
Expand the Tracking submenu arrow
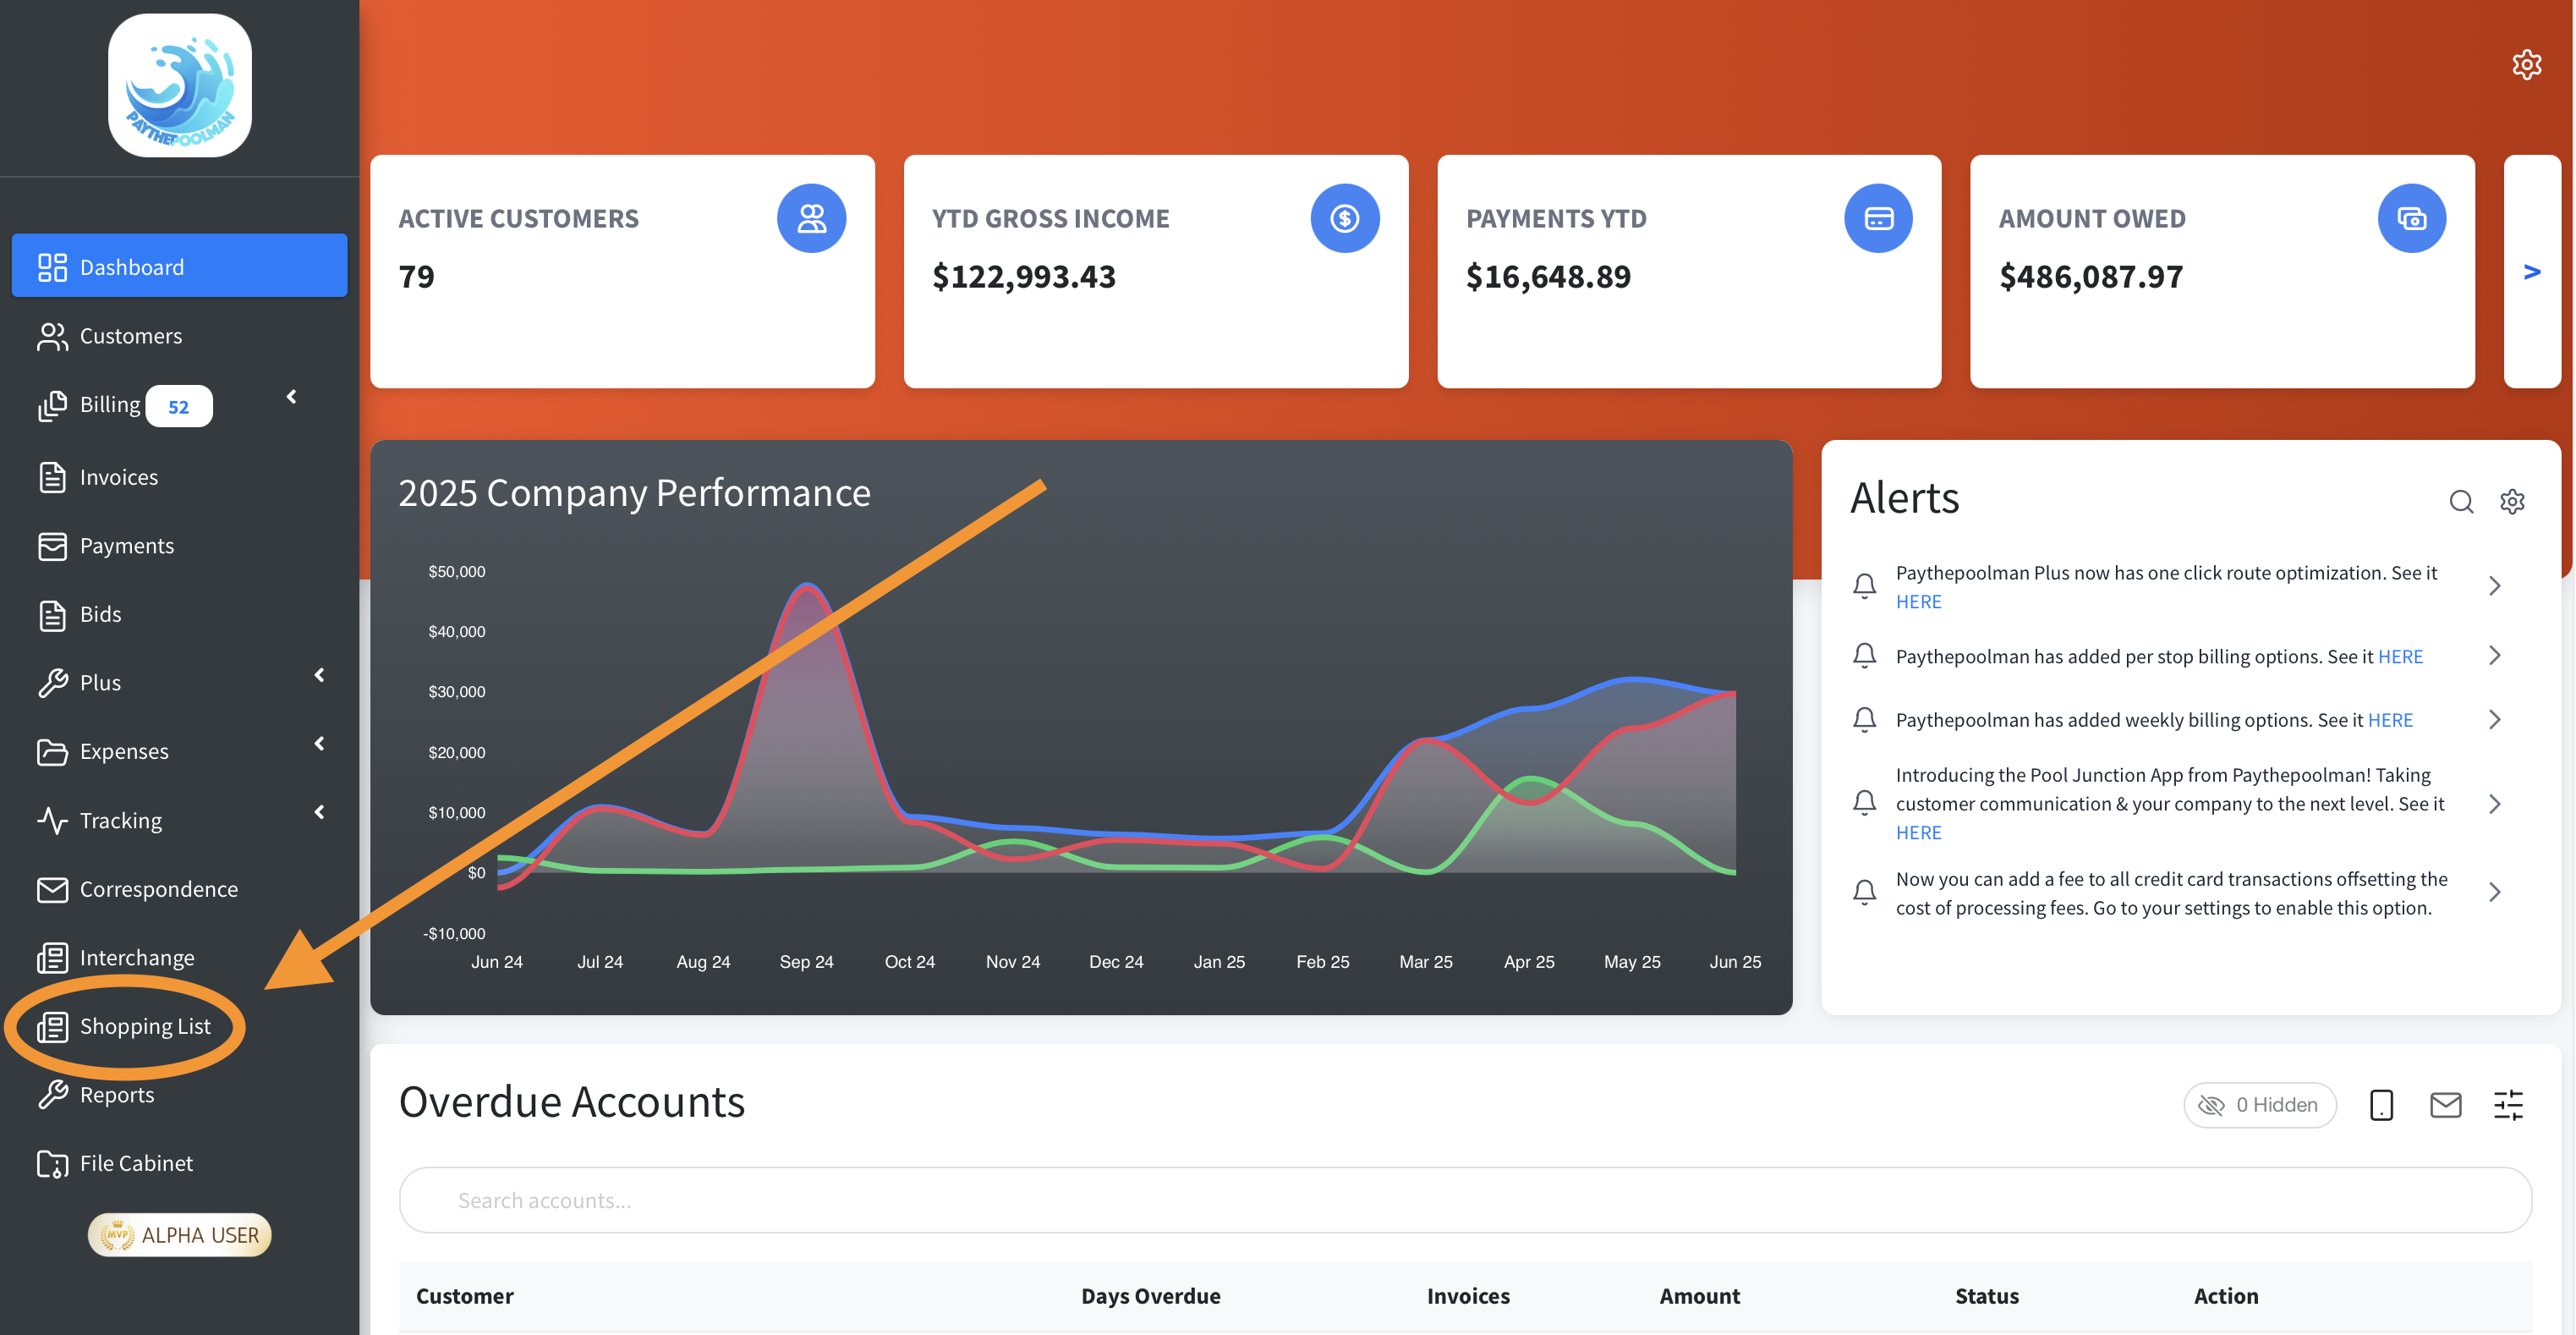[x=319, y=812]
